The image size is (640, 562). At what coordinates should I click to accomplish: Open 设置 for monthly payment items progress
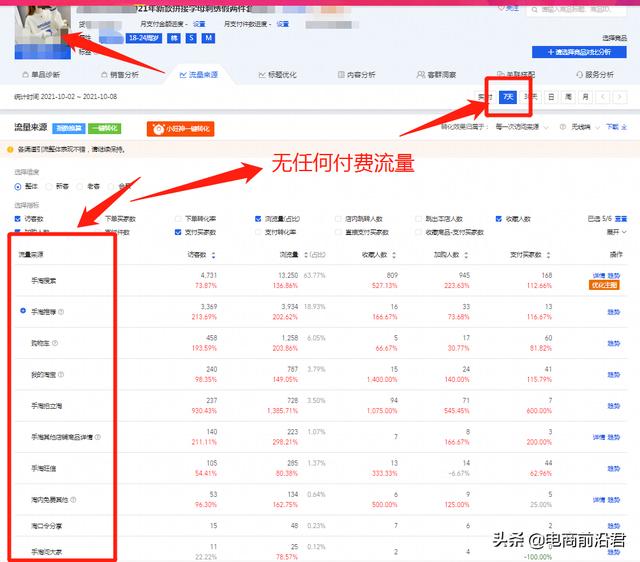pyautogui.click(x=282, y=24)
